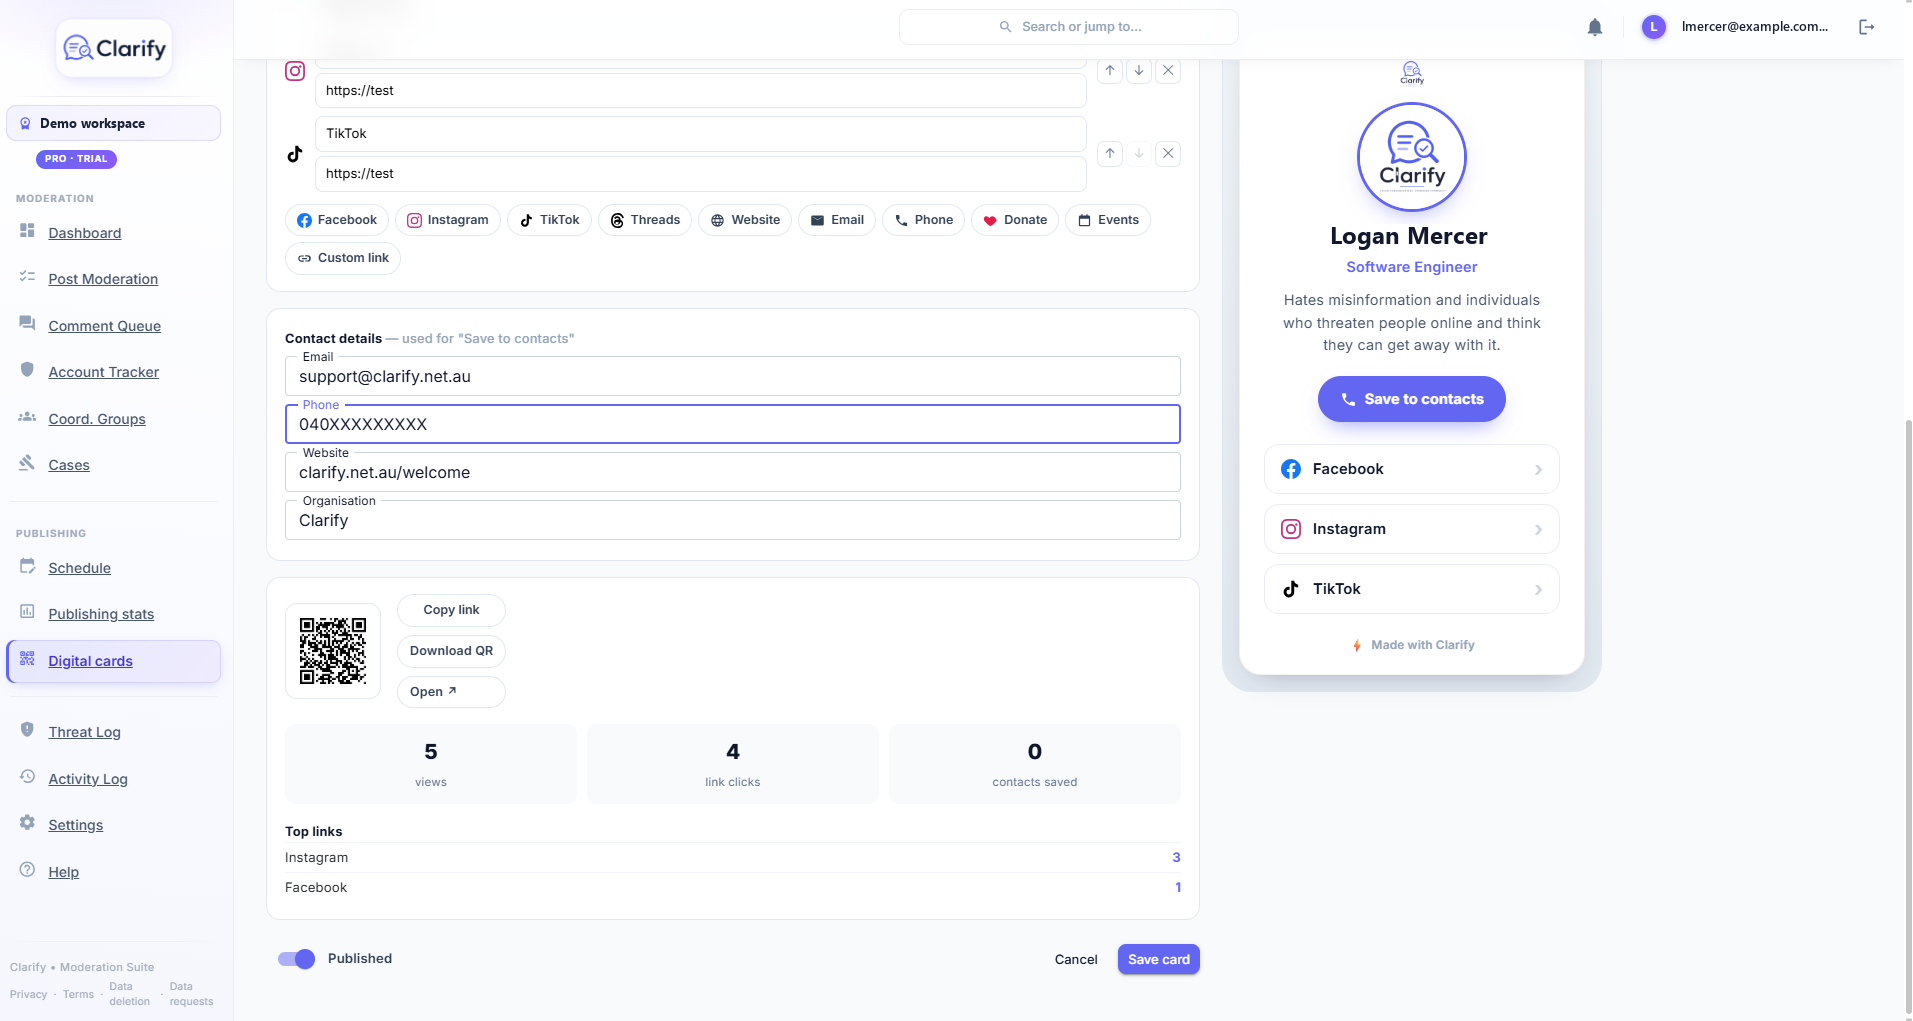Image resolution: width=1913 pixels, height=1021 pixels.
Task: Add an Events link chip
Action: pos(1108,220)
